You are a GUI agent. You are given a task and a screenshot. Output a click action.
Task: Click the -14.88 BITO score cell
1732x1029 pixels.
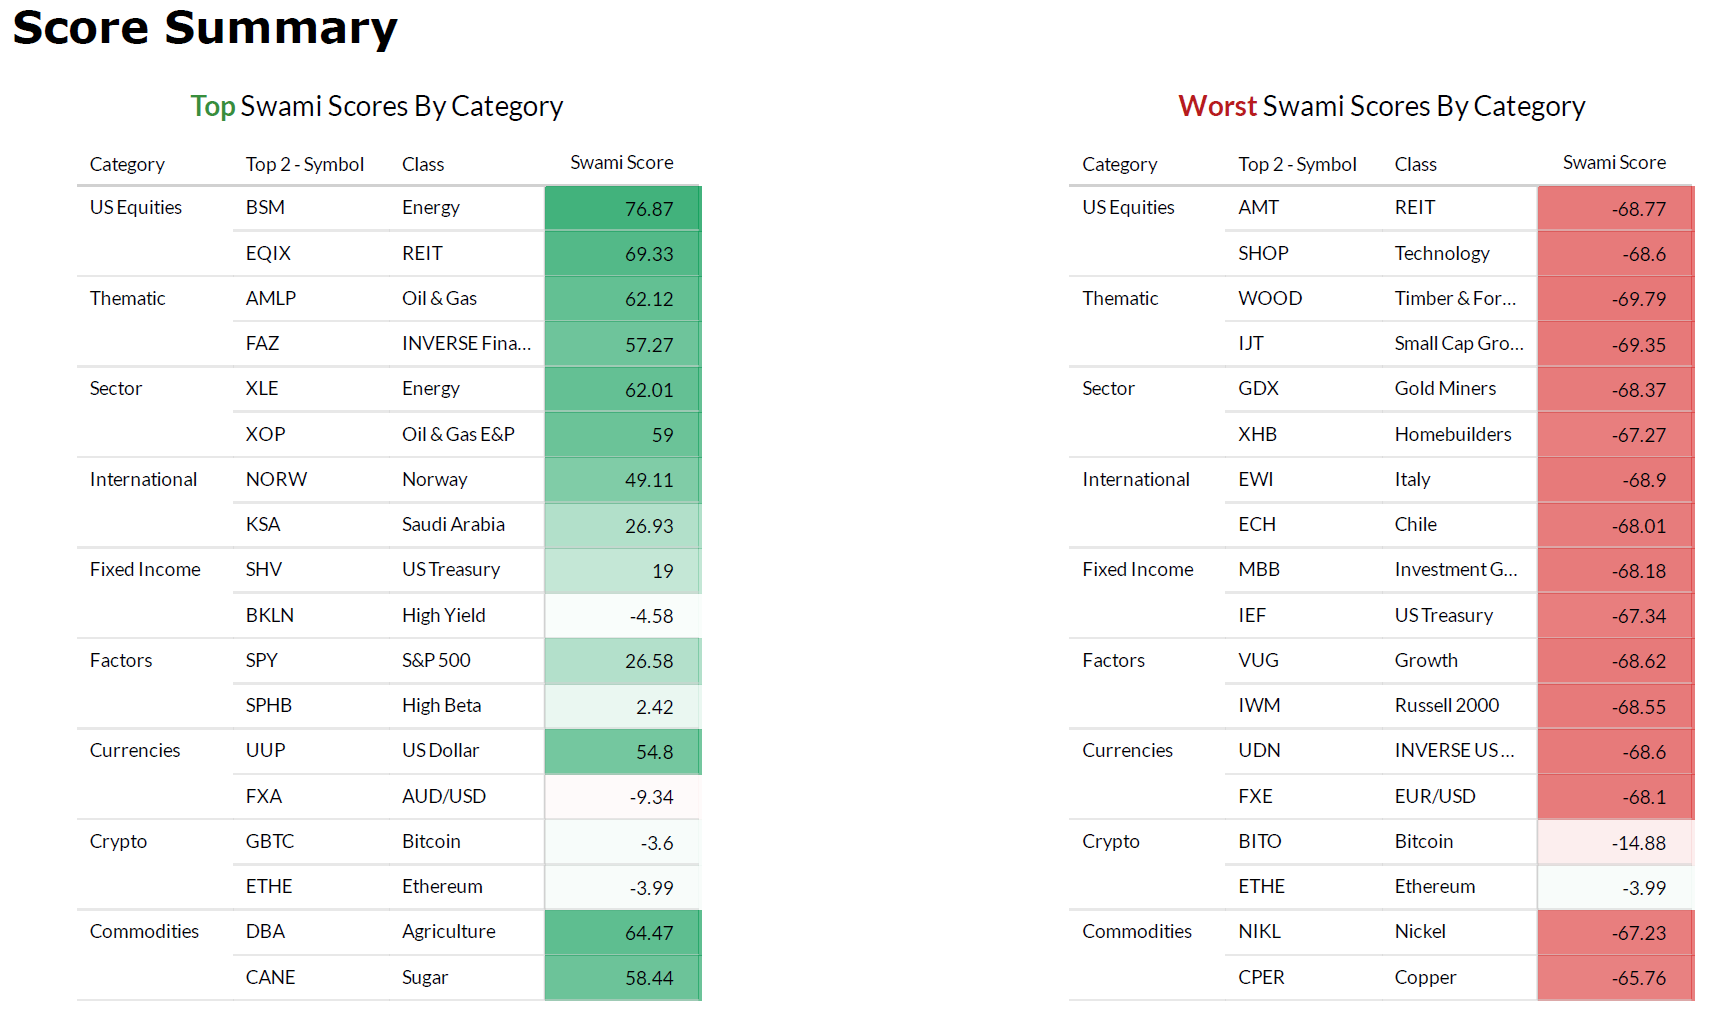tap(1615, 842)
